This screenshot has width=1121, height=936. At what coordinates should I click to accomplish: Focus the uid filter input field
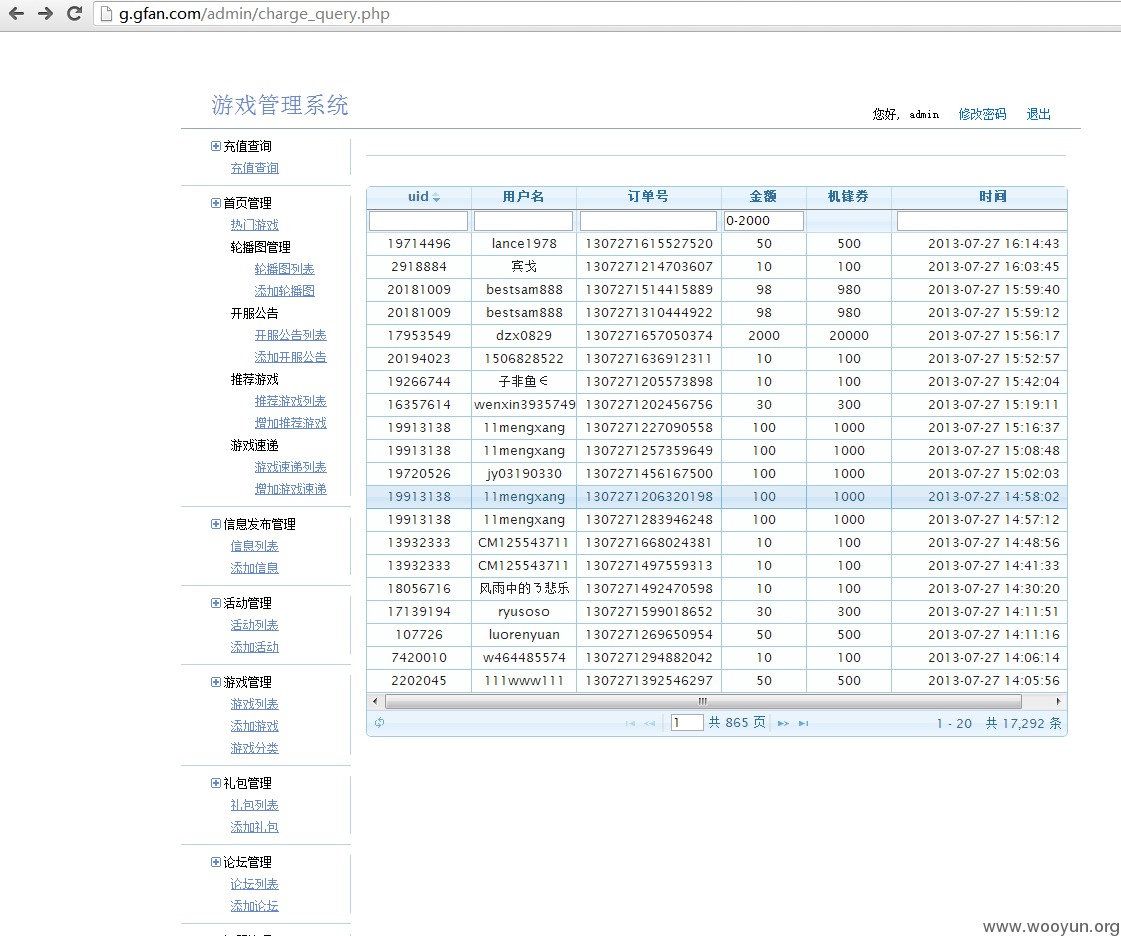[418, 221]
